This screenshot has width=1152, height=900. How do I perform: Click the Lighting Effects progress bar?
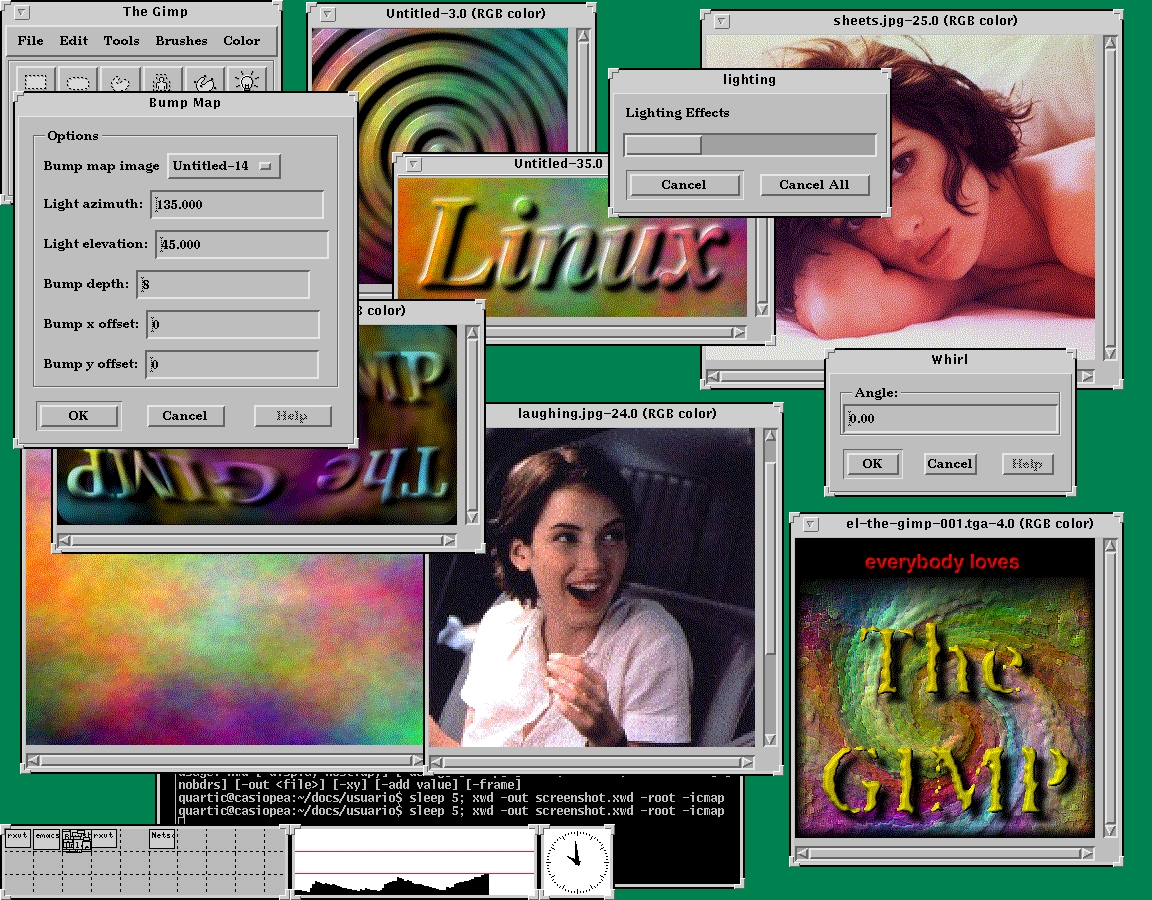click(750, 146)
